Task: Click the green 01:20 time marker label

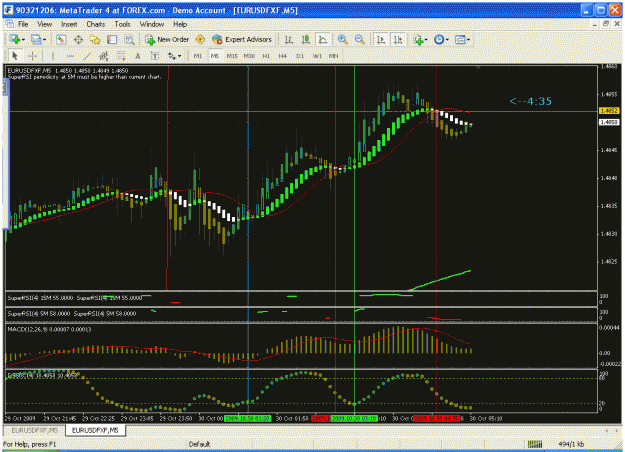Action: click(248, 419)
